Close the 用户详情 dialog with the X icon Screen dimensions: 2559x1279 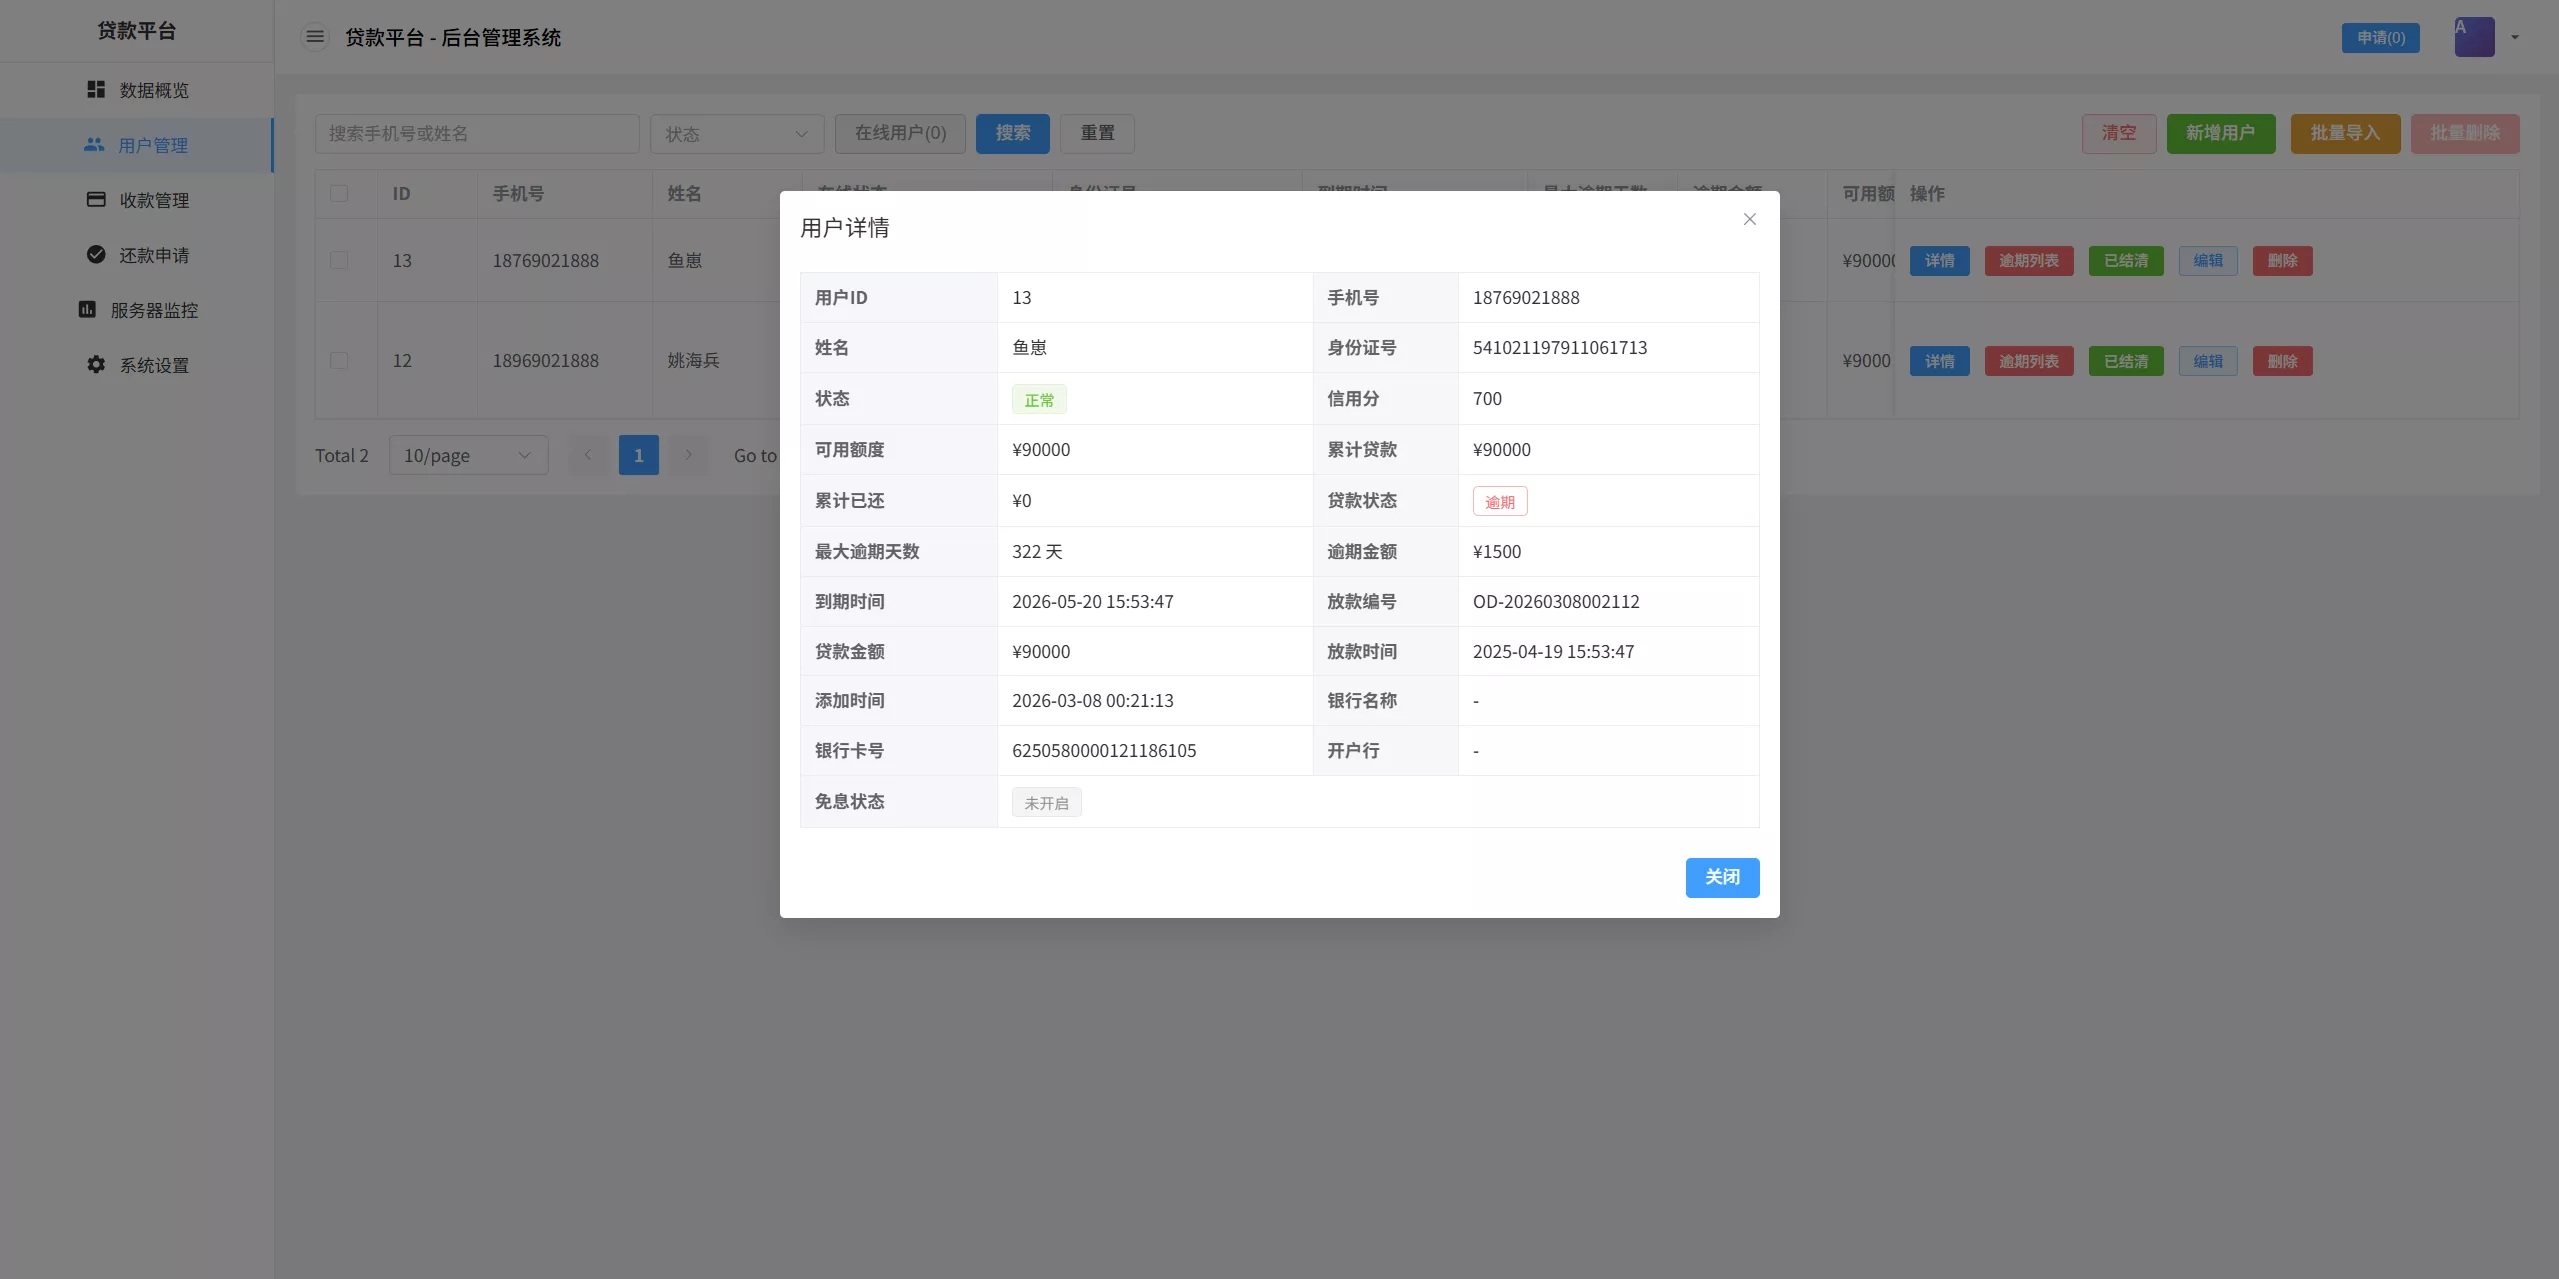pos(1748,218)
